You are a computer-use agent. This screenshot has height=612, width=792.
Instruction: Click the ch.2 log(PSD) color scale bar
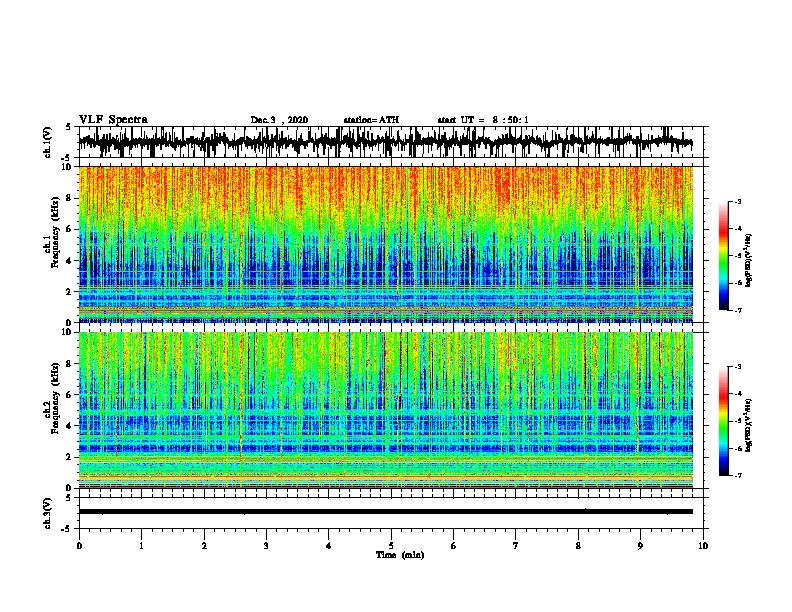point(723,421)
